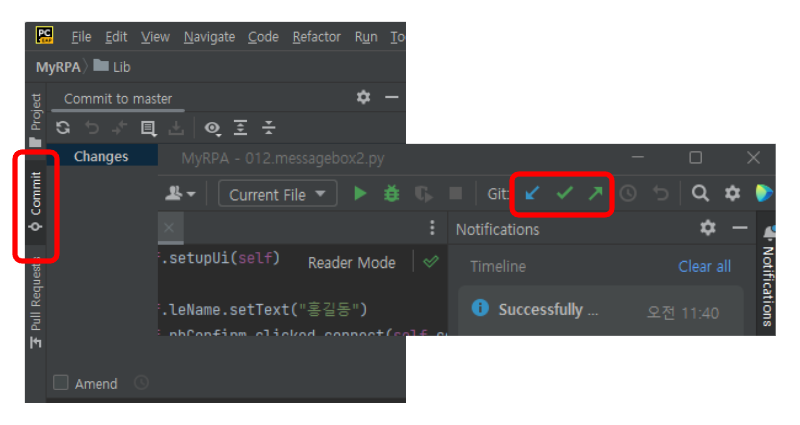The image size is (800, 425).
Task: Click the PyCharm application logo icon
Action: 44,35
